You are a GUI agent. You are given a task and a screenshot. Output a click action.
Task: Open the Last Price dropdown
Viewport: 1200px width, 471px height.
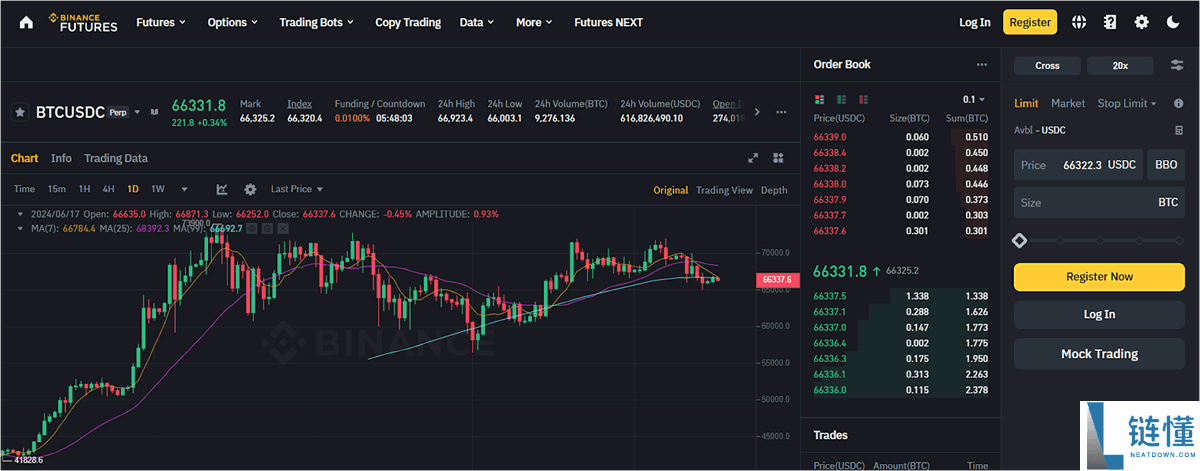297,189
